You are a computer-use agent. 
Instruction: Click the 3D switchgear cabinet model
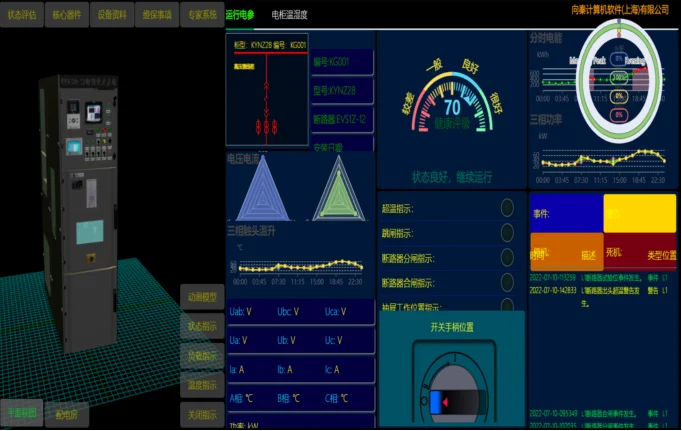tap(80, 213)
